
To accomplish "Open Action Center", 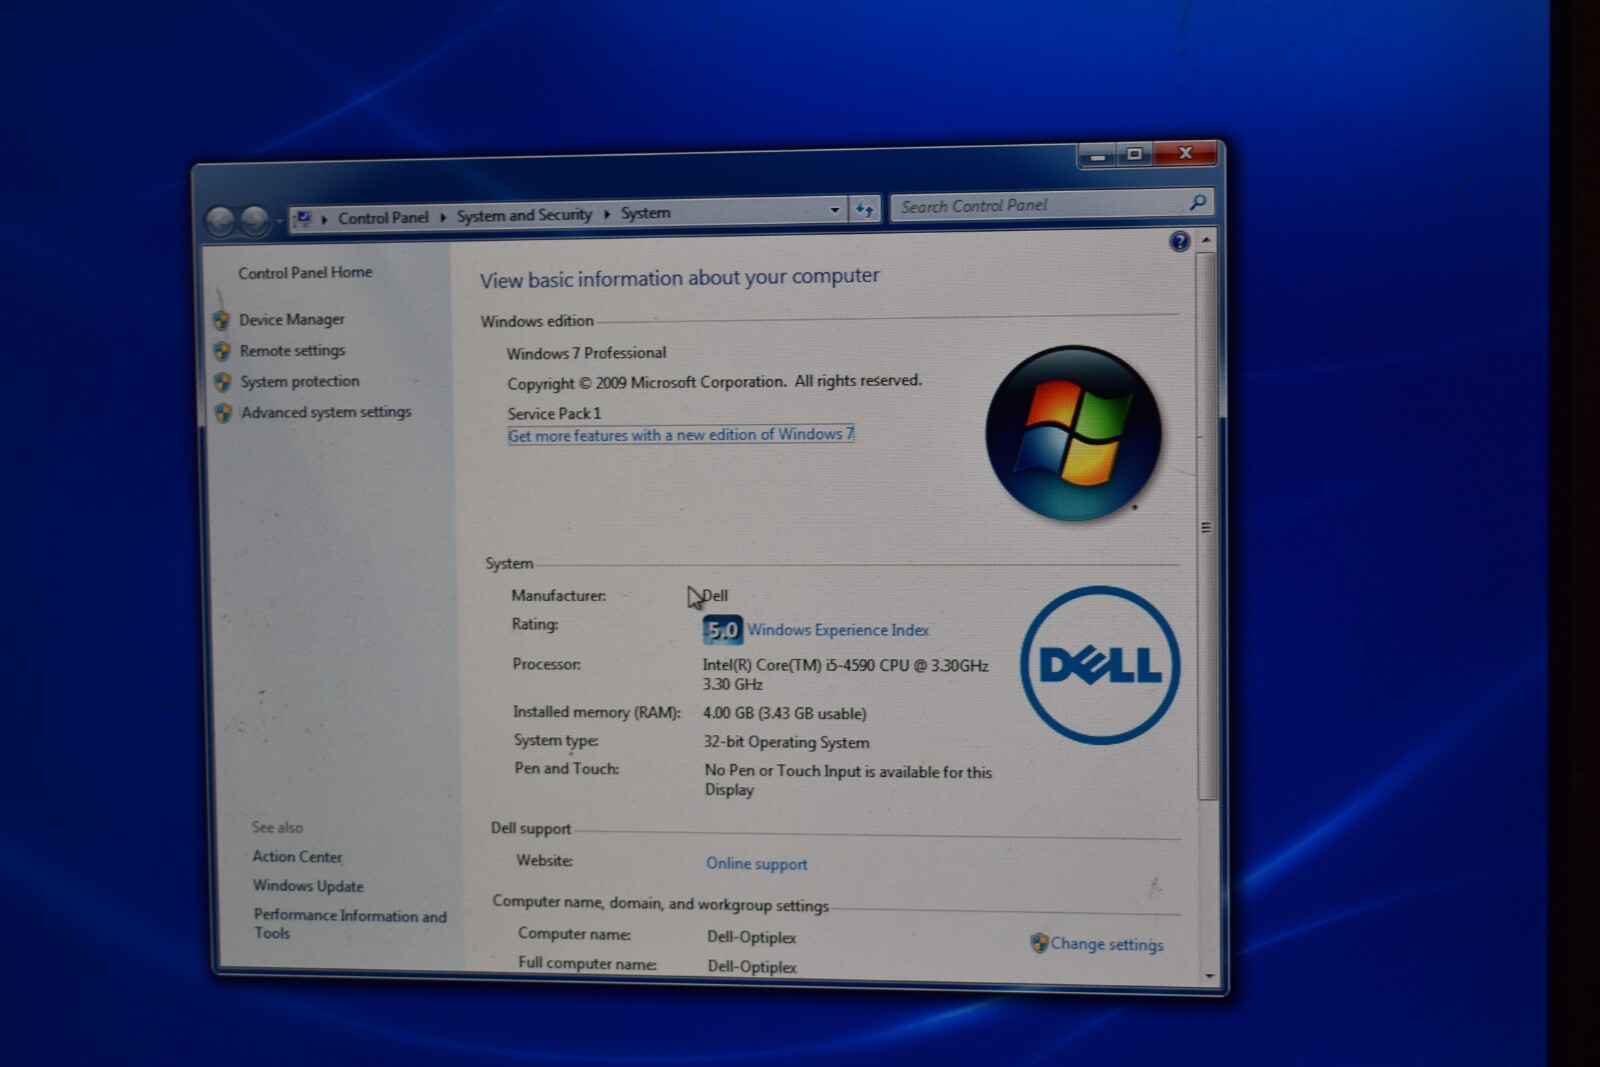I will coord(297,857).
